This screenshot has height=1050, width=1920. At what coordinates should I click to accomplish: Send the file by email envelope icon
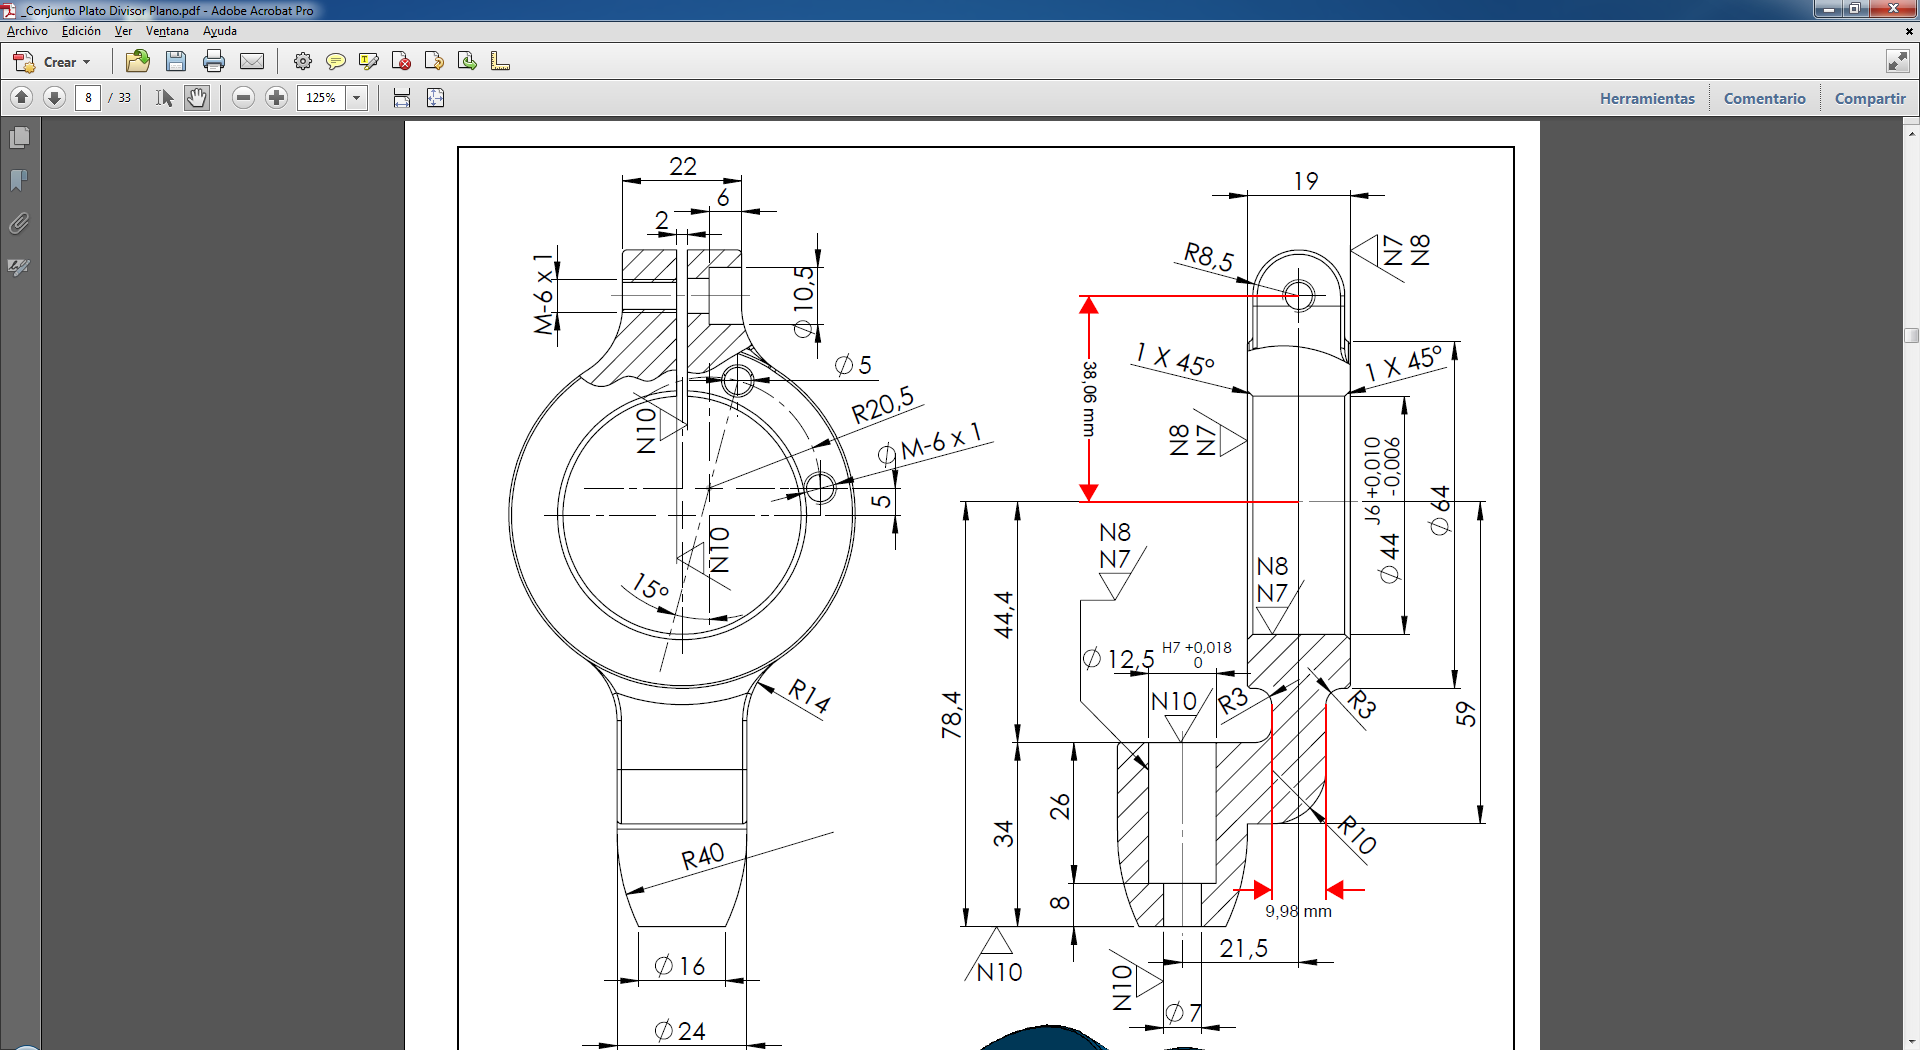252,62
